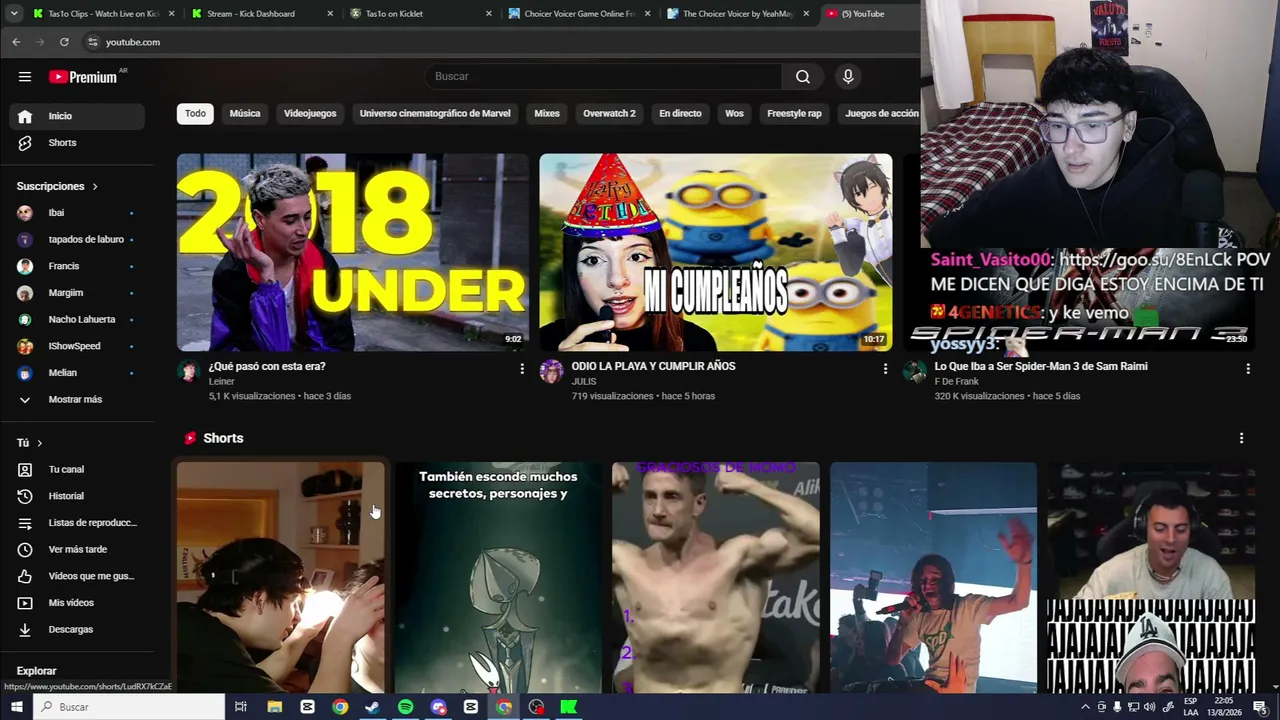Open Videos que me gustan
1280x720 pixels.
[x=77, y=576]
